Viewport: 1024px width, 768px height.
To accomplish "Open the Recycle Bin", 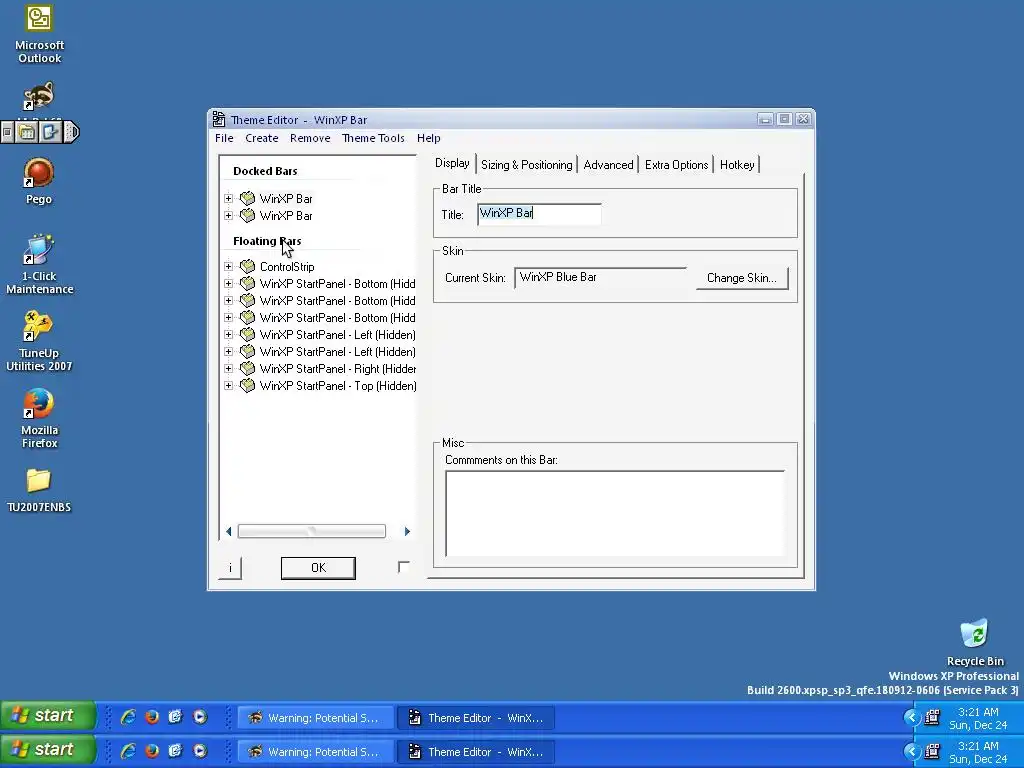I will coord(974,642).
